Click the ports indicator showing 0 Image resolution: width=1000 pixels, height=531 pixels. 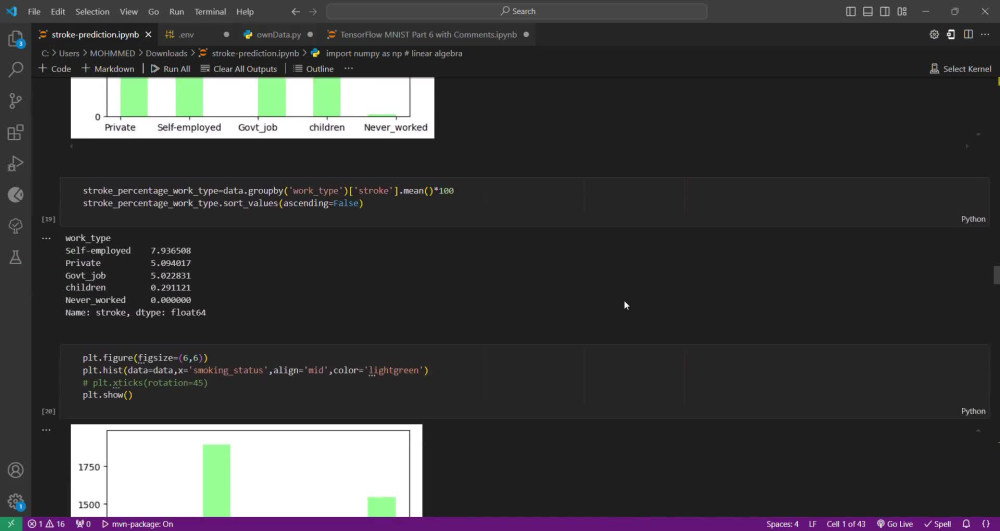(x=83, y=524)
